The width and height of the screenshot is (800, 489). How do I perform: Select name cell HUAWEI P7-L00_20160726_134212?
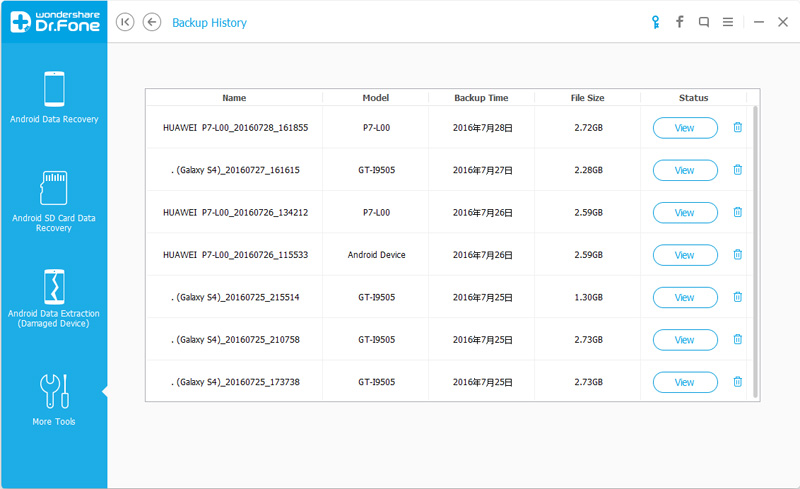(x=235, y=212)
